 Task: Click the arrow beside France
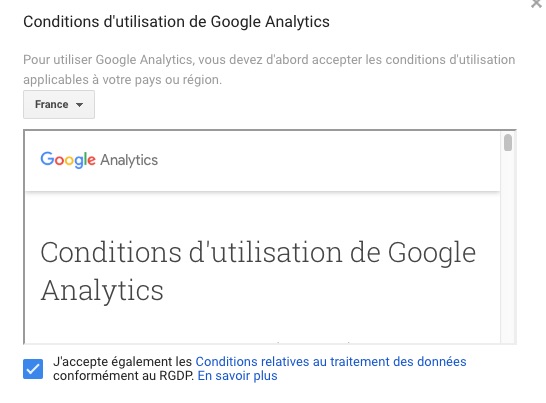79,105
